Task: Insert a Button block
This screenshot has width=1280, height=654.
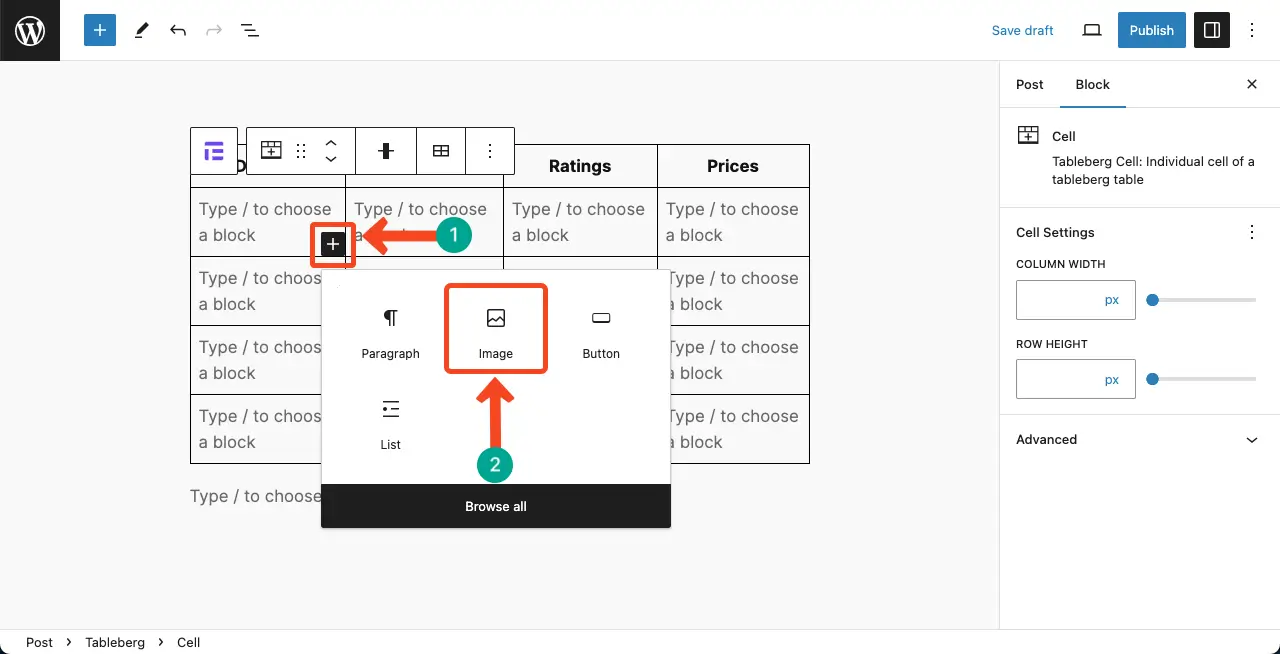Action: point(601,333)
